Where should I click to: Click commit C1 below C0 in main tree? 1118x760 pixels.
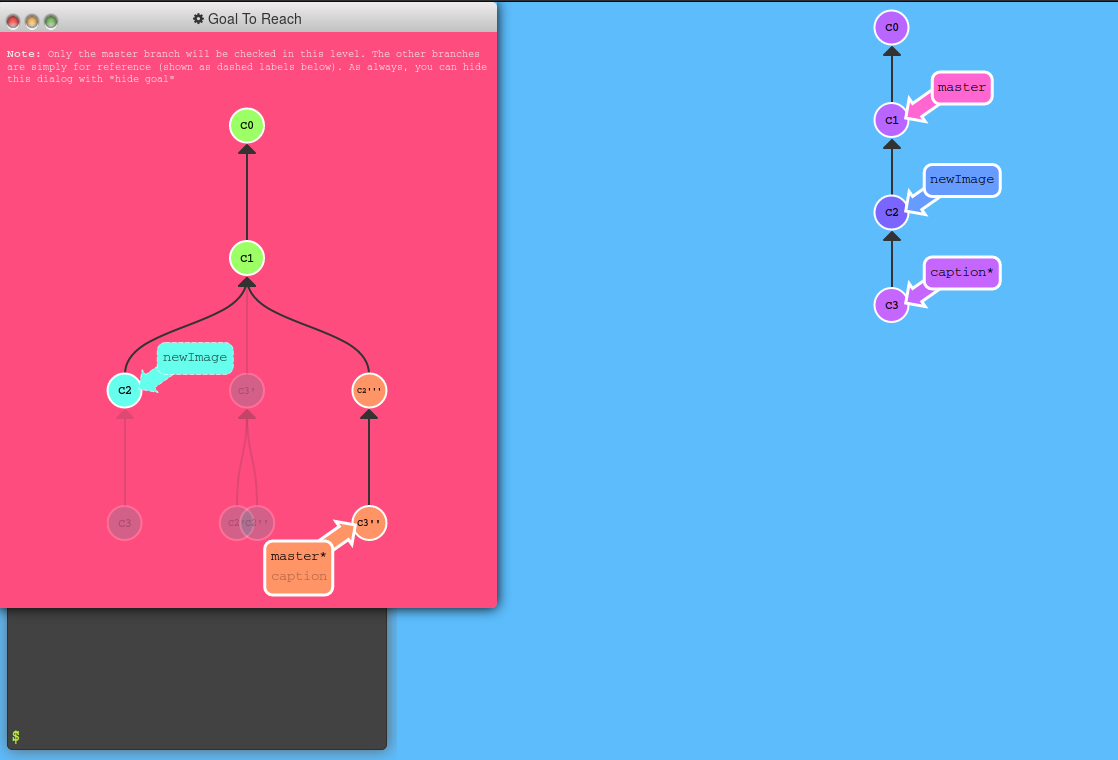(889, 120)
